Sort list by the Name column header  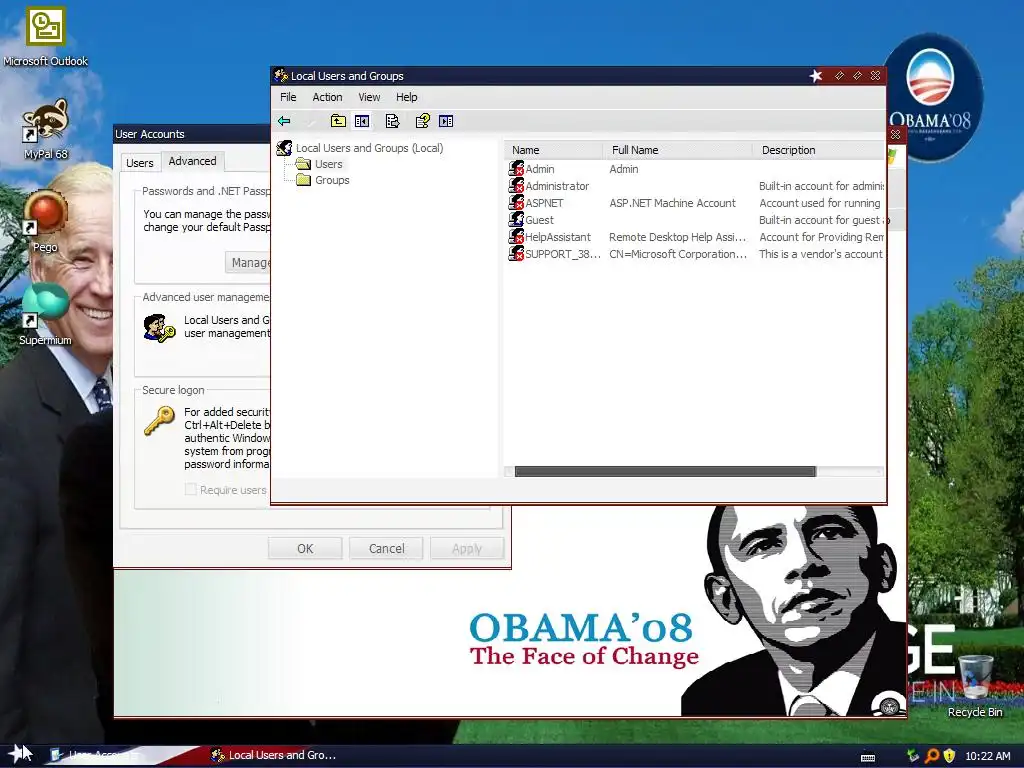(x=554, y=150)
